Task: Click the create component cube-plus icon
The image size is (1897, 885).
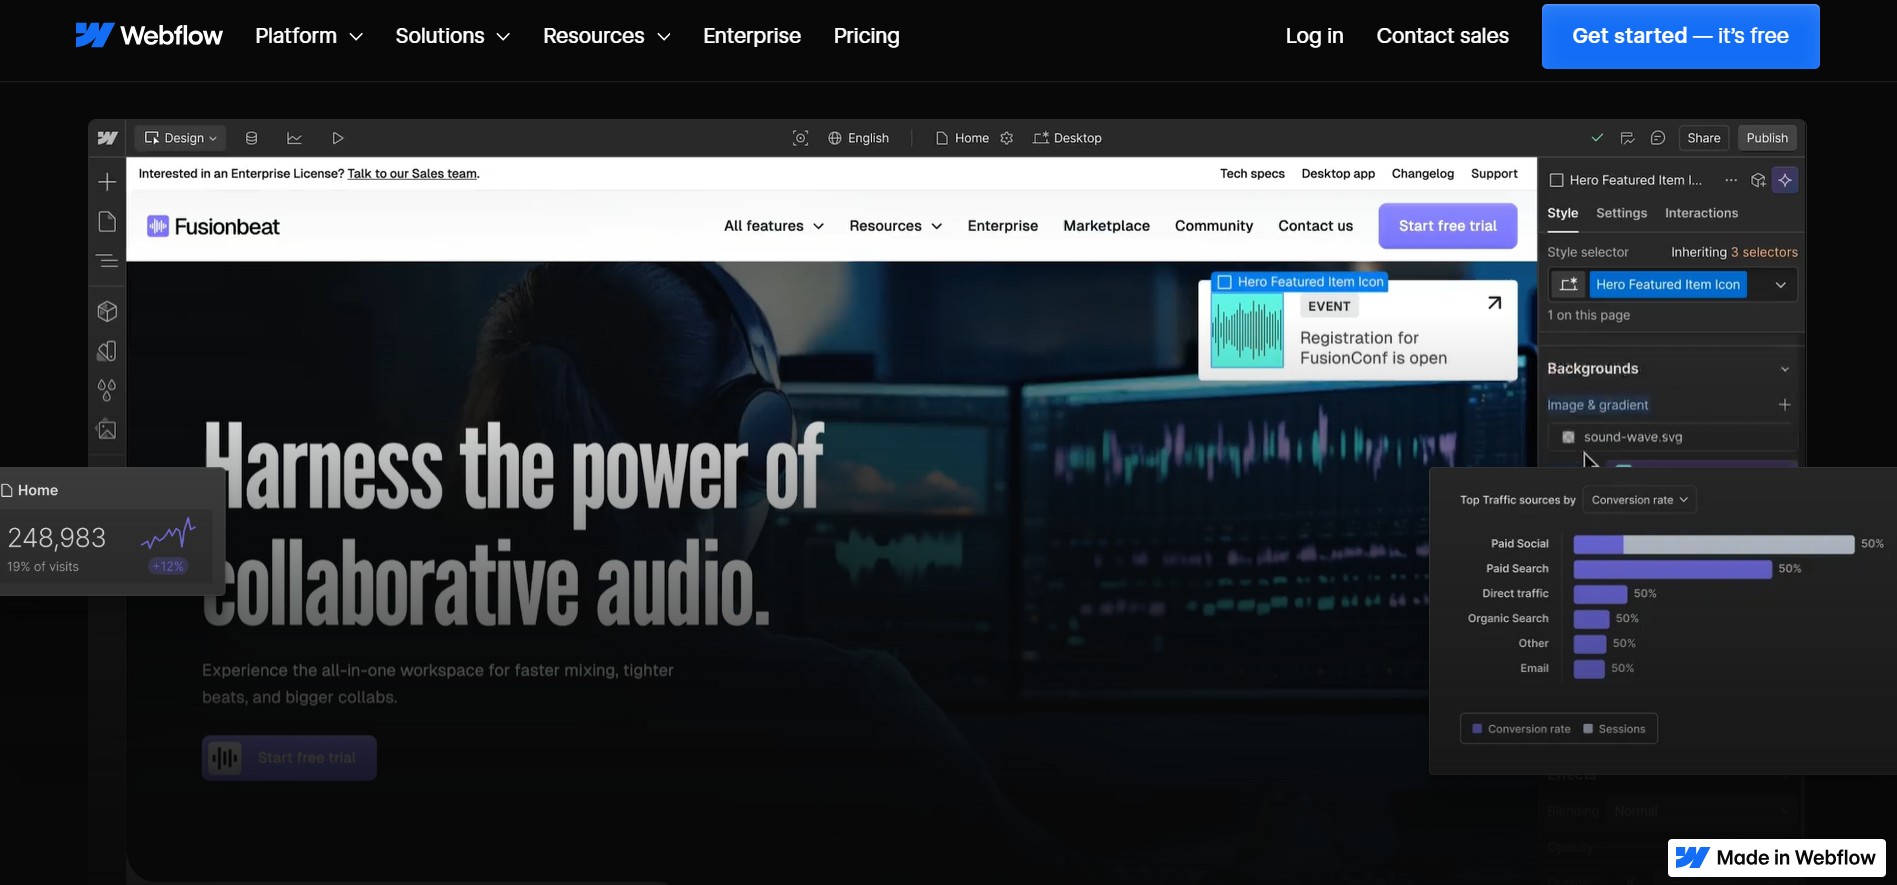Action: tap(1758, 180)
